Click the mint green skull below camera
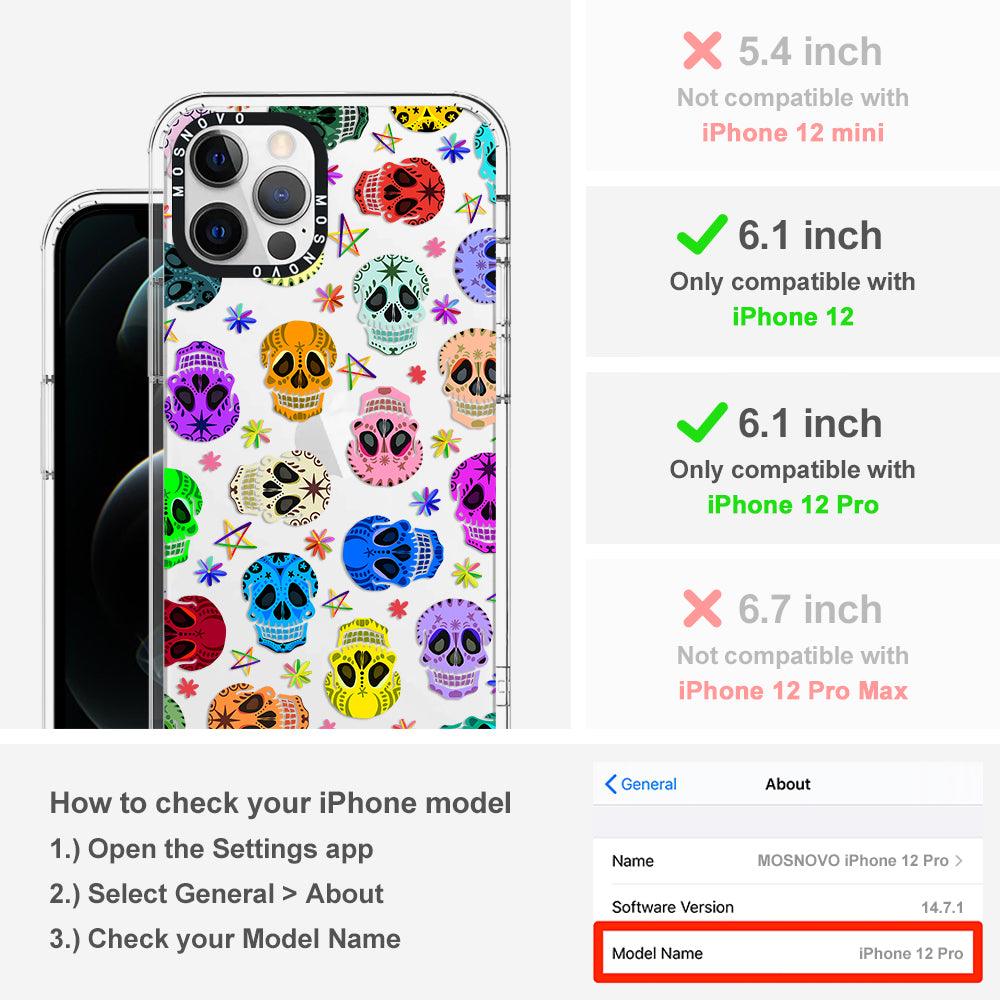 click(x=392, y=304)
